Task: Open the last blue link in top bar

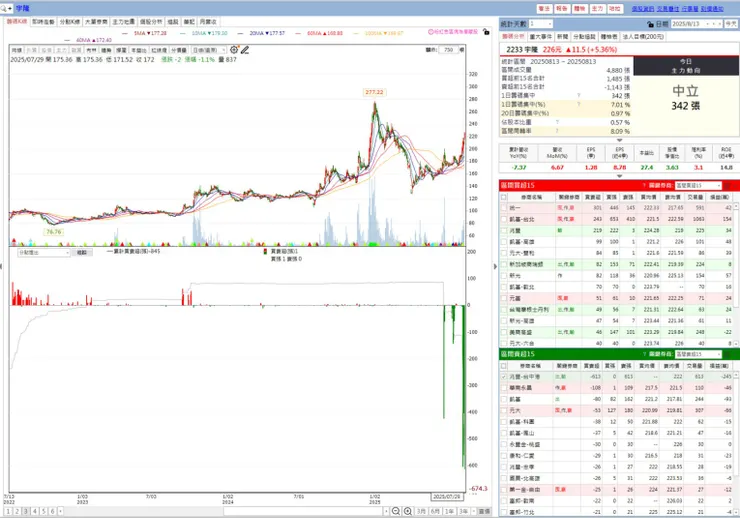Action: (712, 9)
